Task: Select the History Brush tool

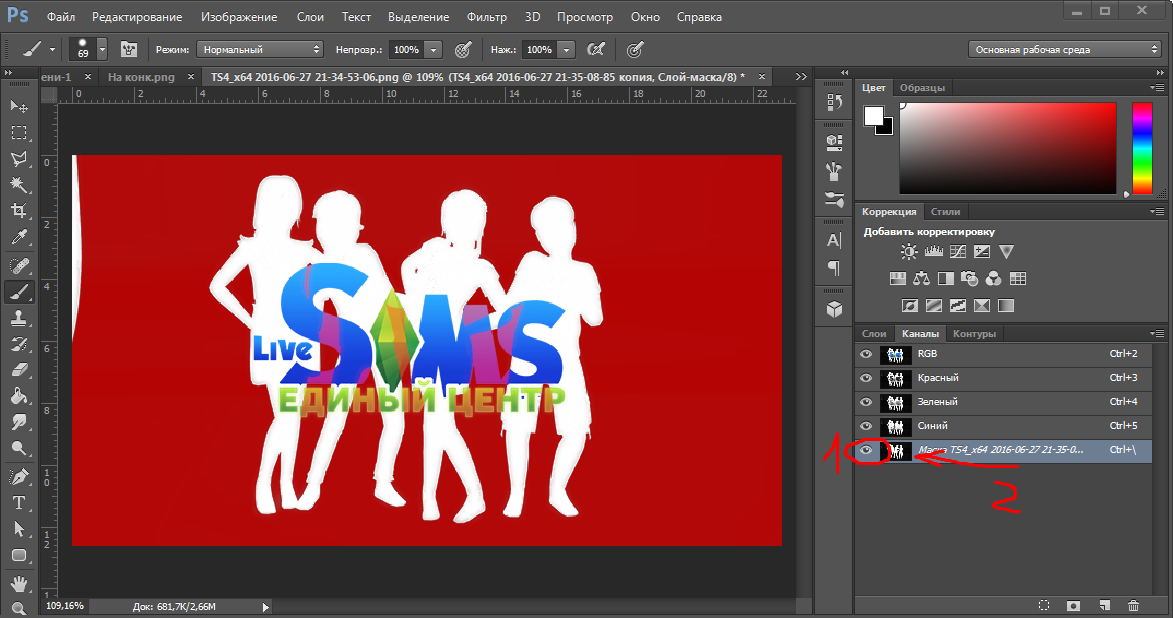Action: [x=19, y=344]
